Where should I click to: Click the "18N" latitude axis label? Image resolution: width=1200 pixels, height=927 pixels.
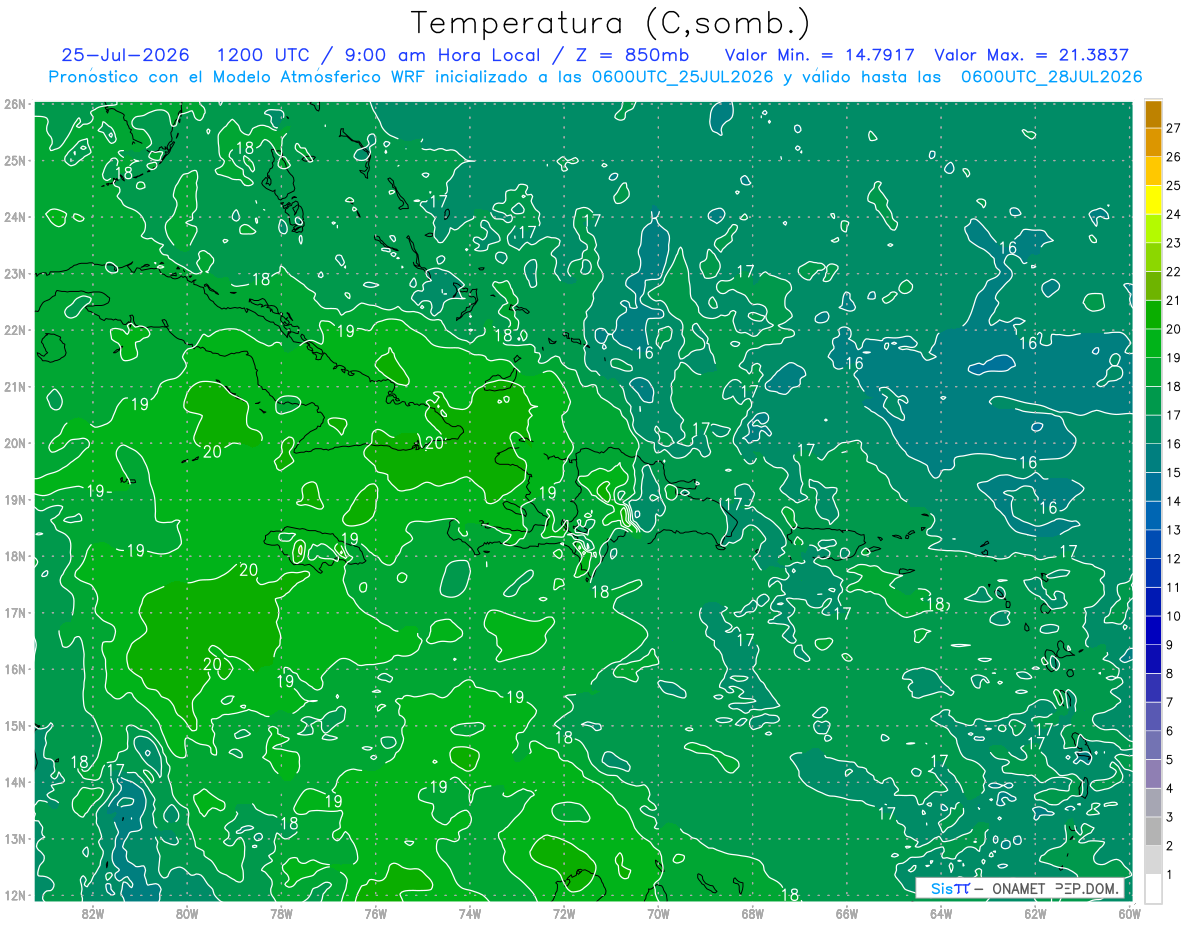click(15, 556)
